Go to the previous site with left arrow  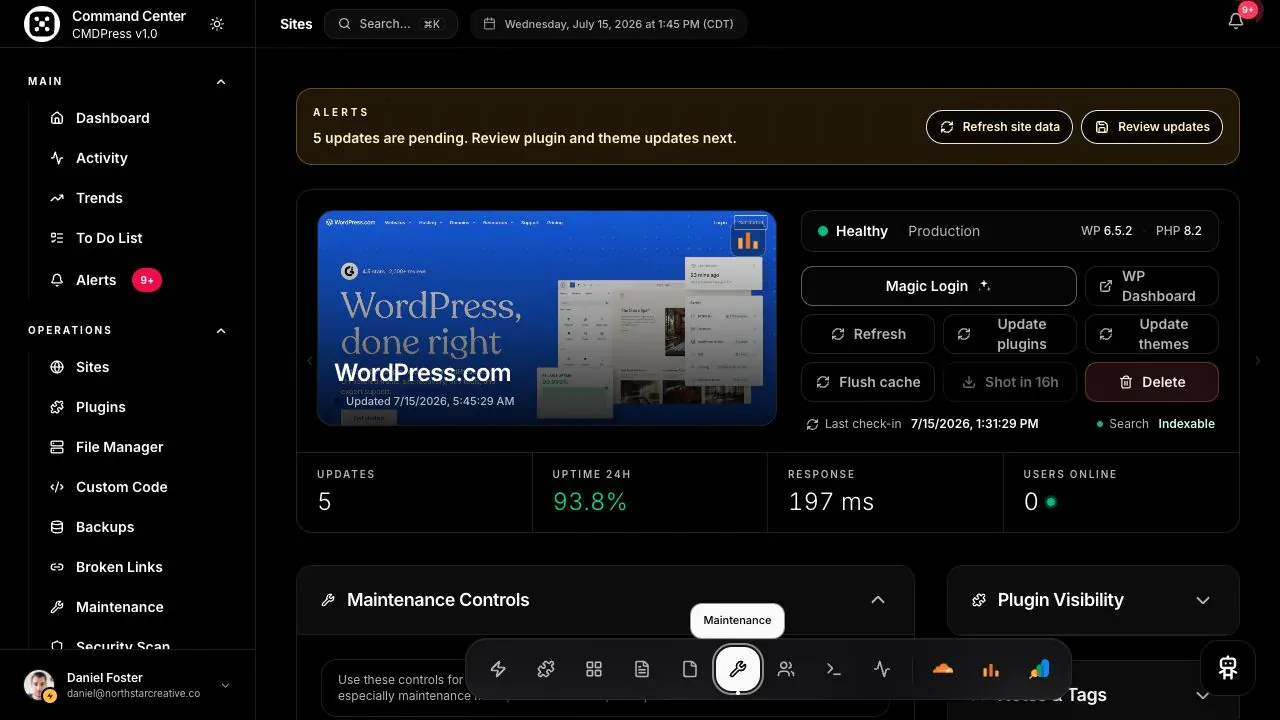click(x=309, y=361)
